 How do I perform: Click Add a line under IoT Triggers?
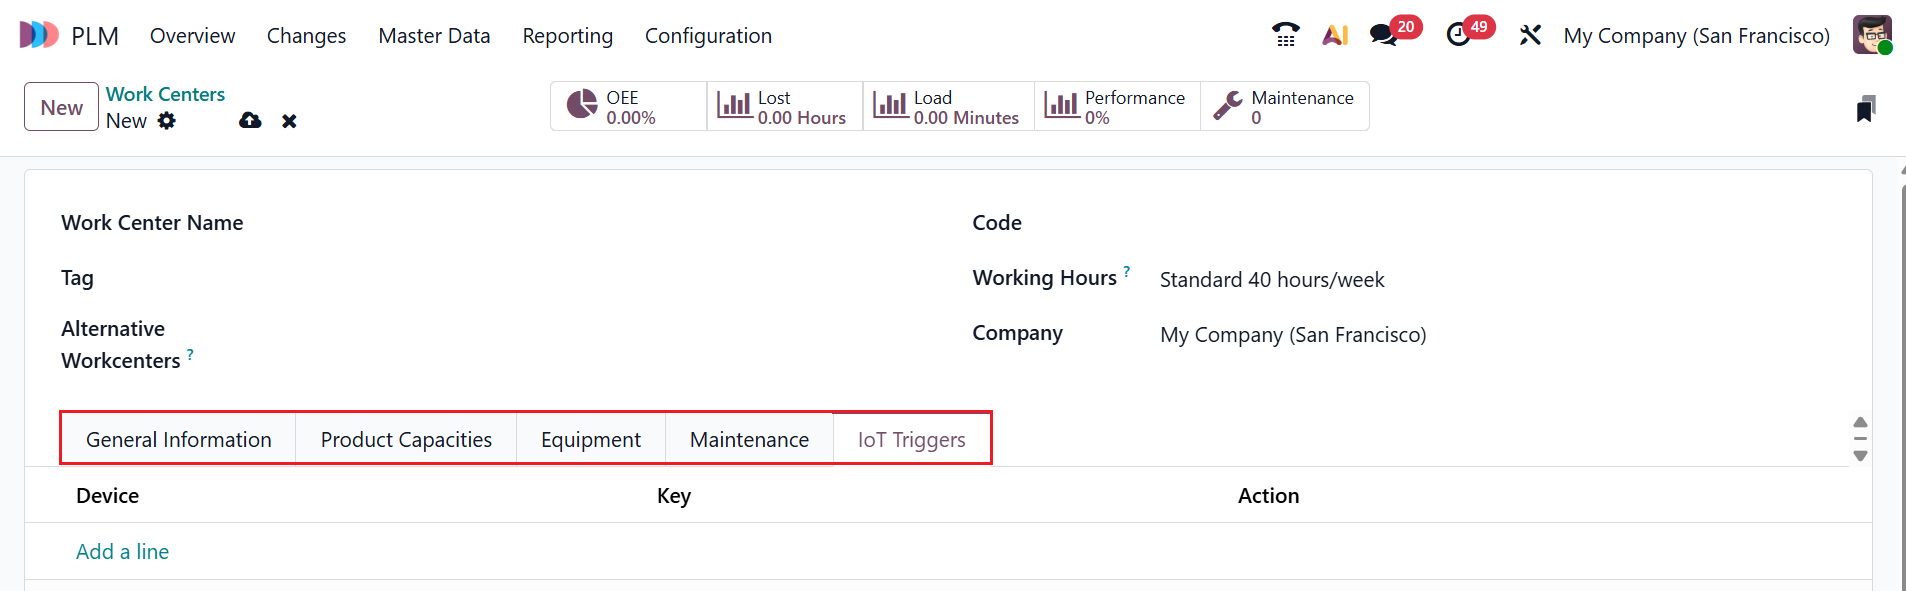coord(122,551)
